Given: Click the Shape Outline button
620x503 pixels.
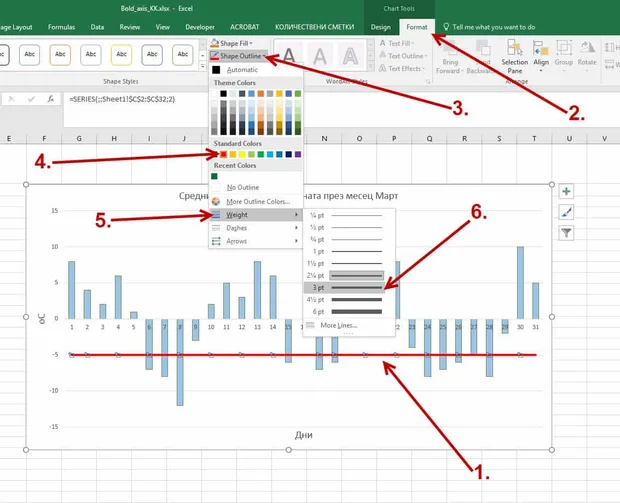Looking at the screenshot, I should coord(239,56).
